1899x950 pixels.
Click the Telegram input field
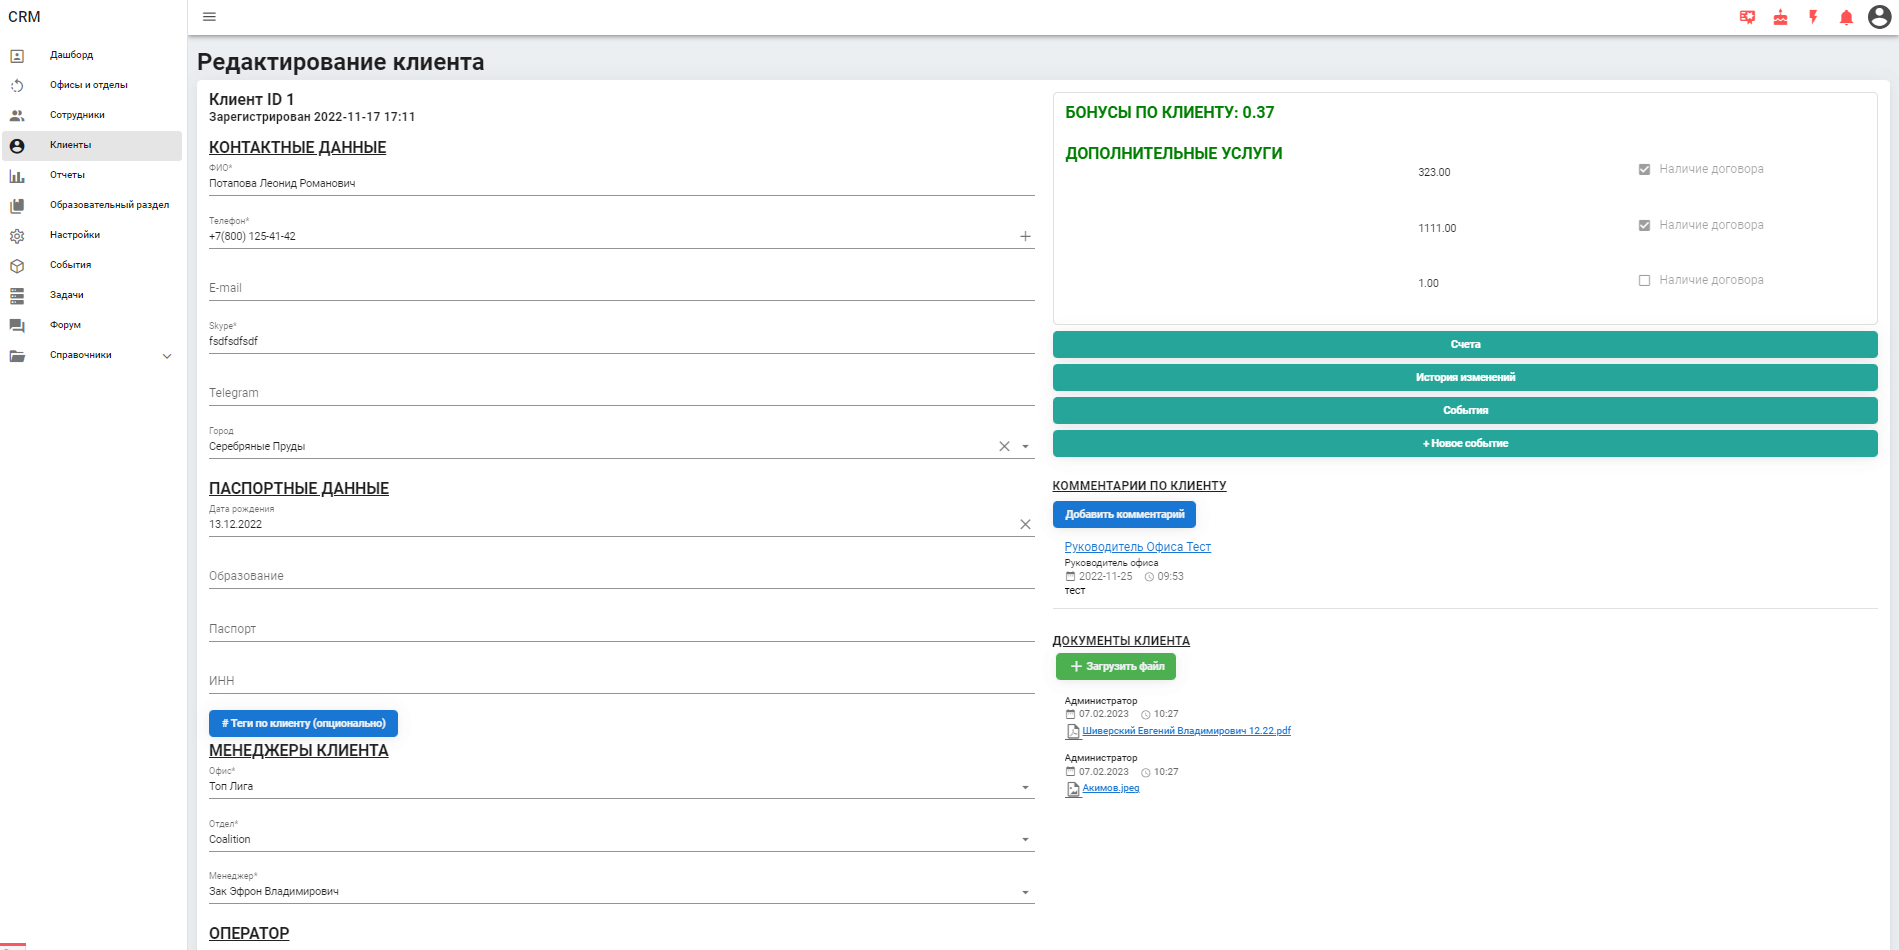tap(621, 393)
